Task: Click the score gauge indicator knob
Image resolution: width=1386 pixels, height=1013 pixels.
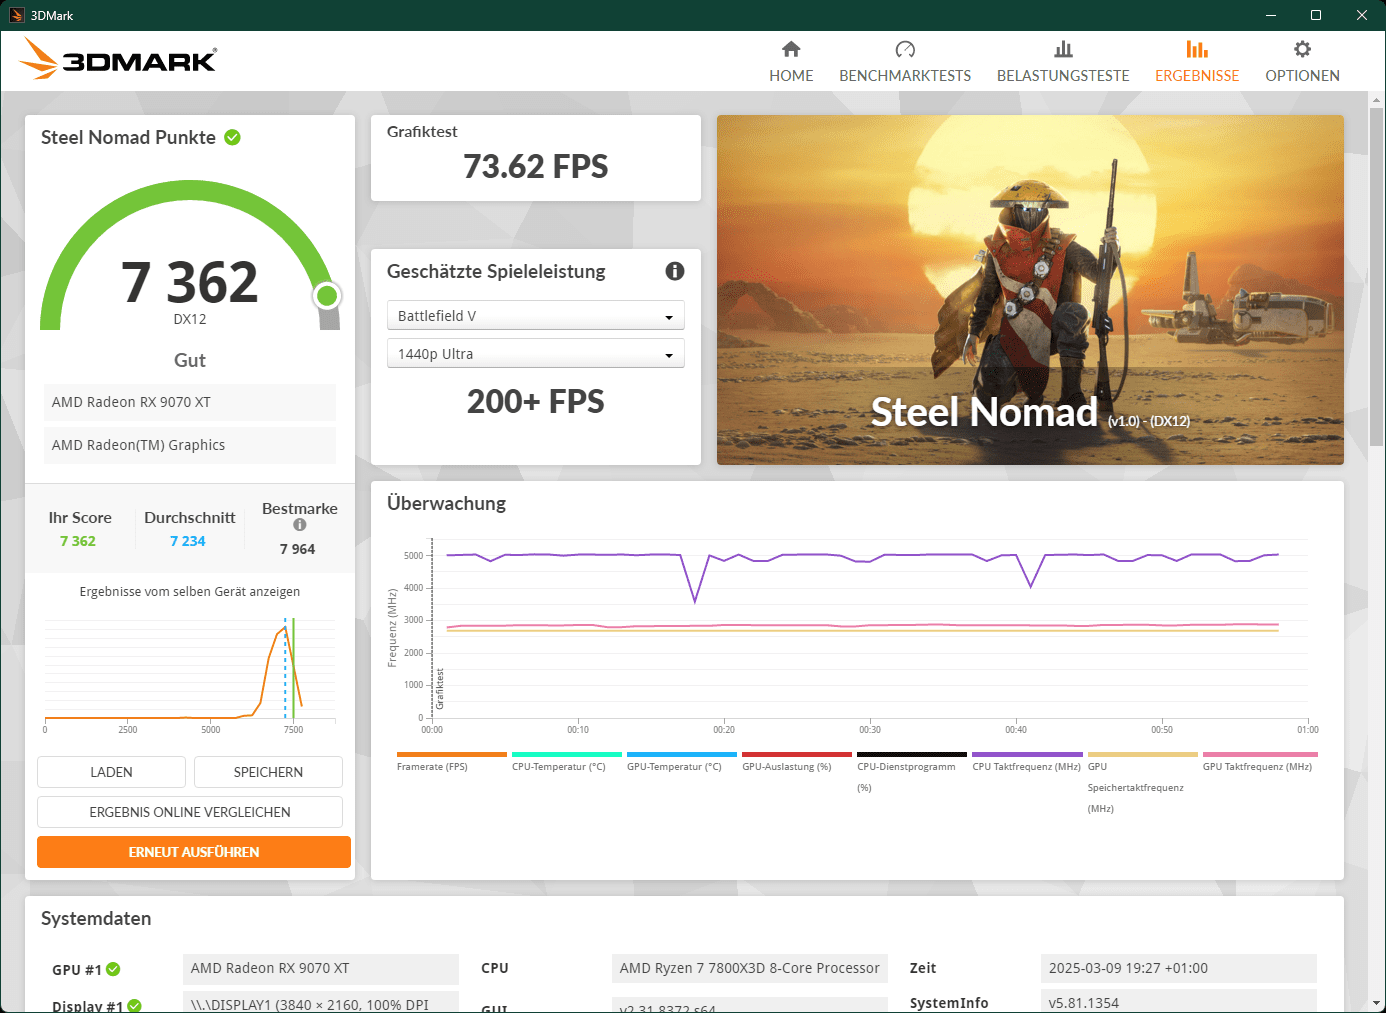Action: point(327,296)
